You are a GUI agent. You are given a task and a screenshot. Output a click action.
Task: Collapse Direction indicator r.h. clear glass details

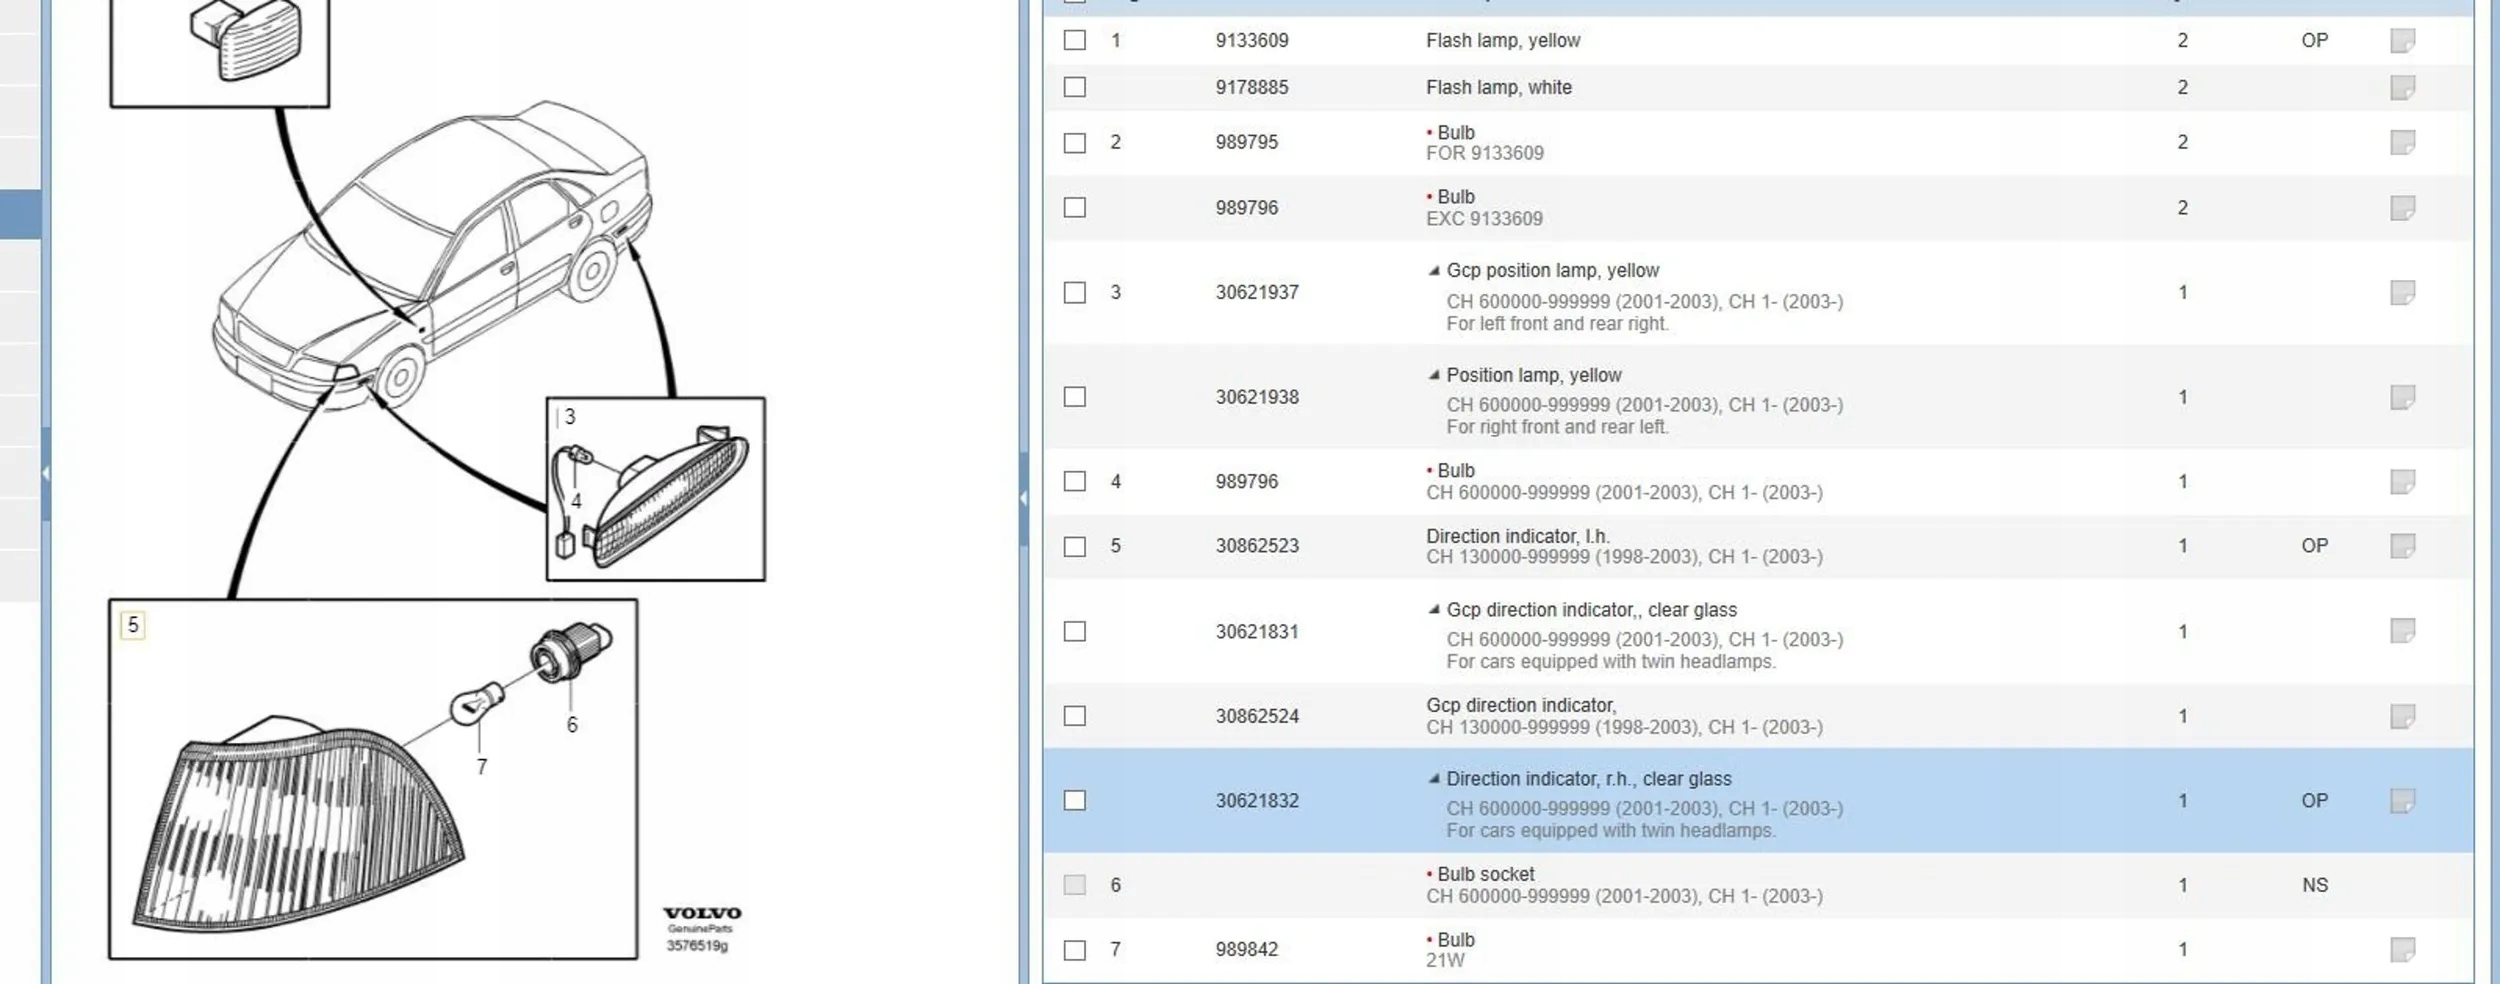1434,778
